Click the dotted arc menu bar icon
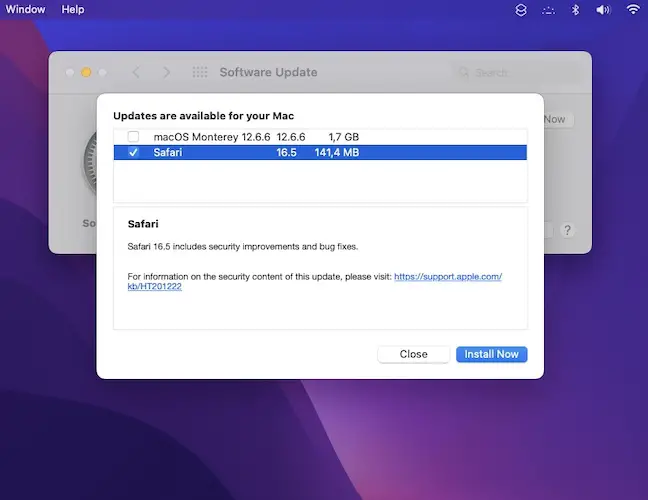648x500 pixels. point(547,9)
